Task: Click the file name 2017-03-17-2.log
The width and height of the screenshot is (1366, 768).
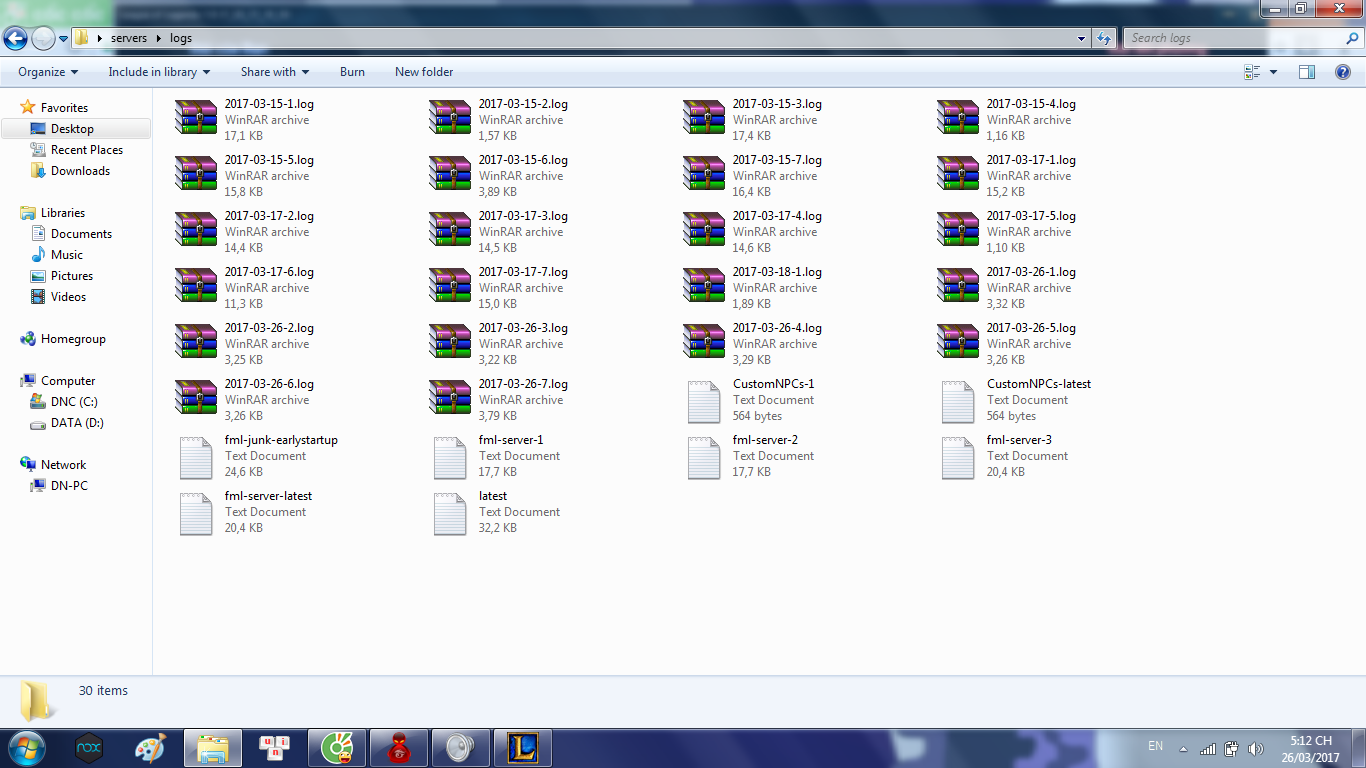Action: pyautogui.click(x=269, y=216)
